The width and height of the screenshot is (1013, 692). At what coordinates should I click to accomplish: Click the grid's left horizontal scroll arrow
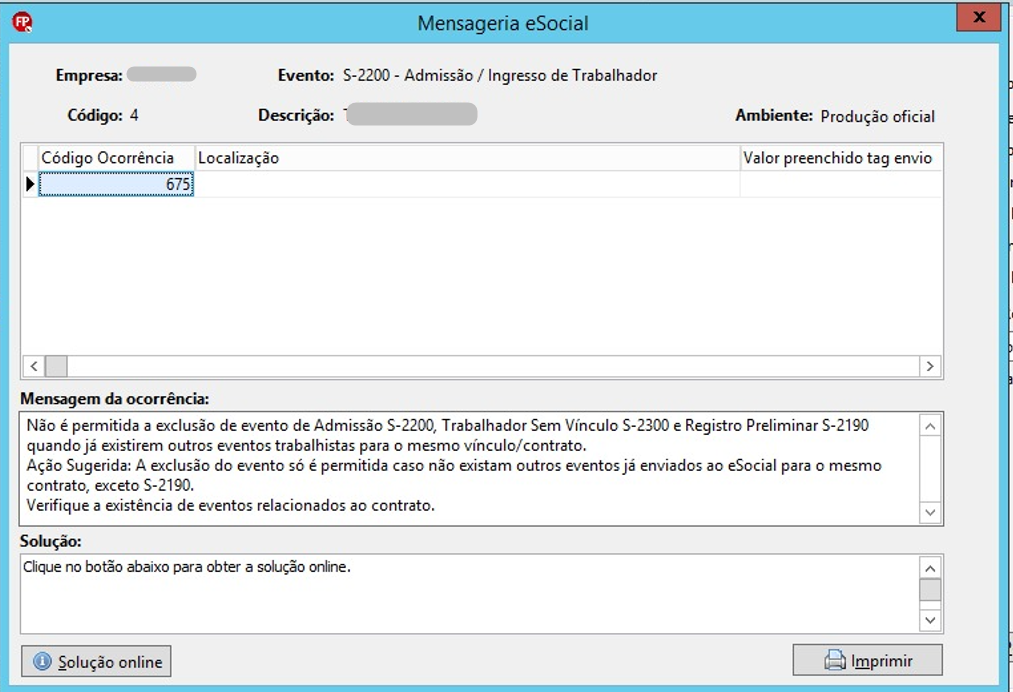[x=34, y=366]
